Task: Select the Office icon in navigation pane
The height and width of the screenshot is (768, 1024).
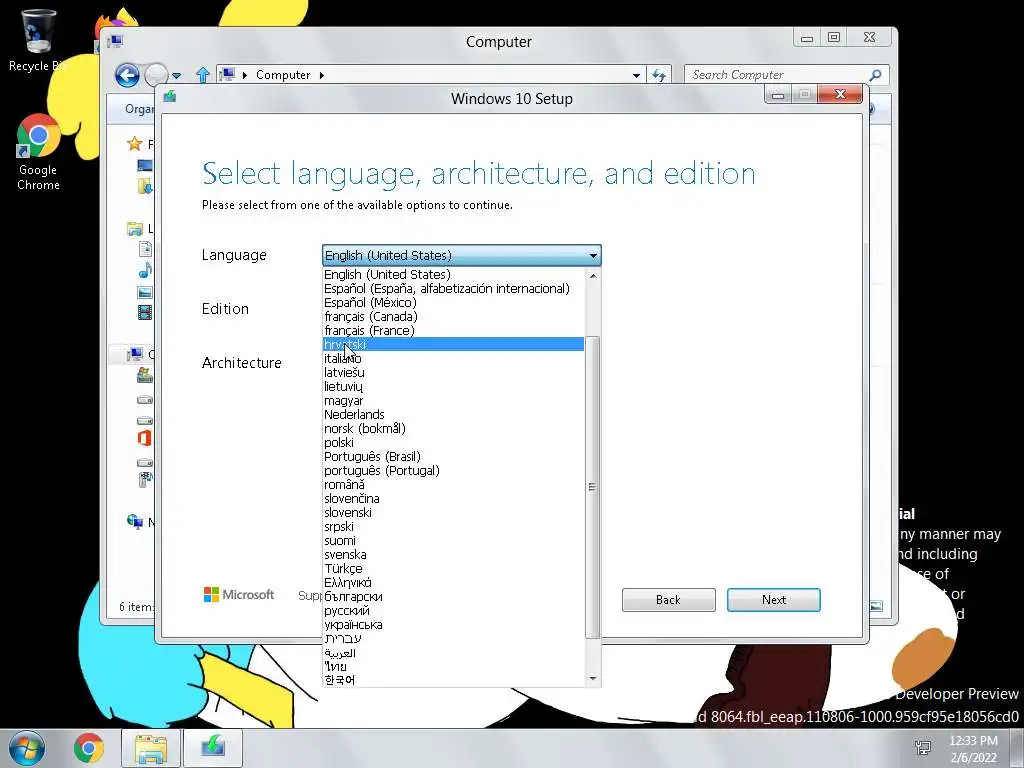Action: tap(145, 438)
